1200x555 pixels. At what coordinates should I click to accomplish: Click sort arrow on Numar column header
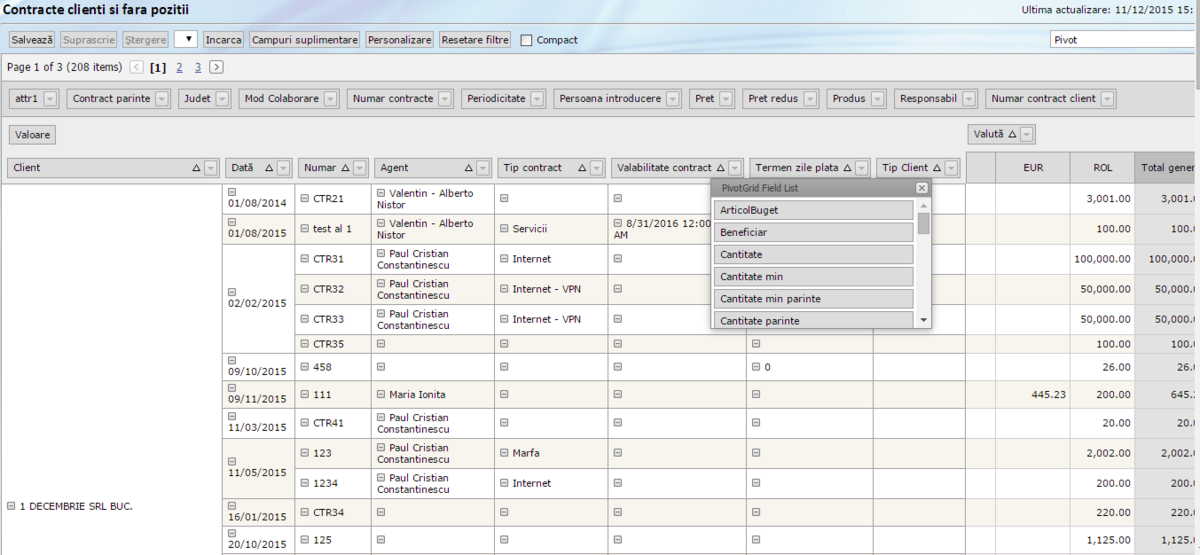tap(346, 168)
